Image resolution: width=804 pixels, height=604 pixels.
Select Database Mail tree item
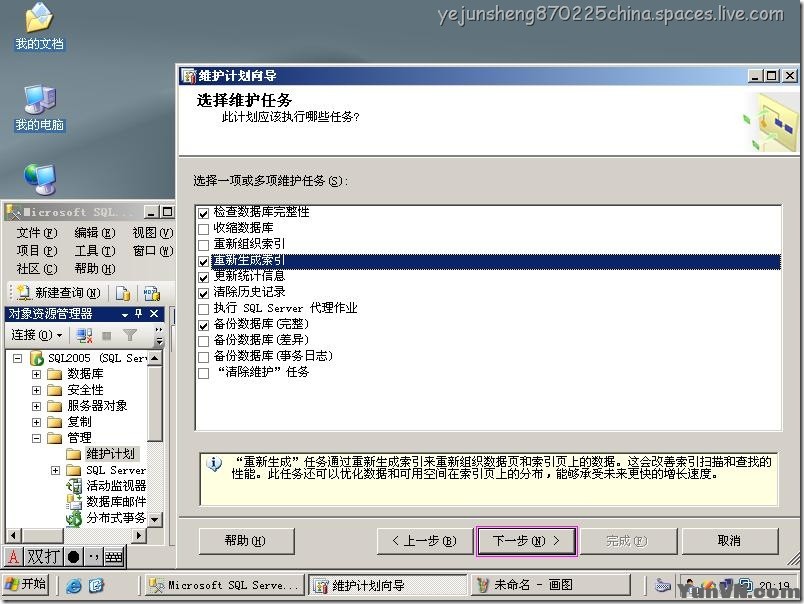point(106,501)
